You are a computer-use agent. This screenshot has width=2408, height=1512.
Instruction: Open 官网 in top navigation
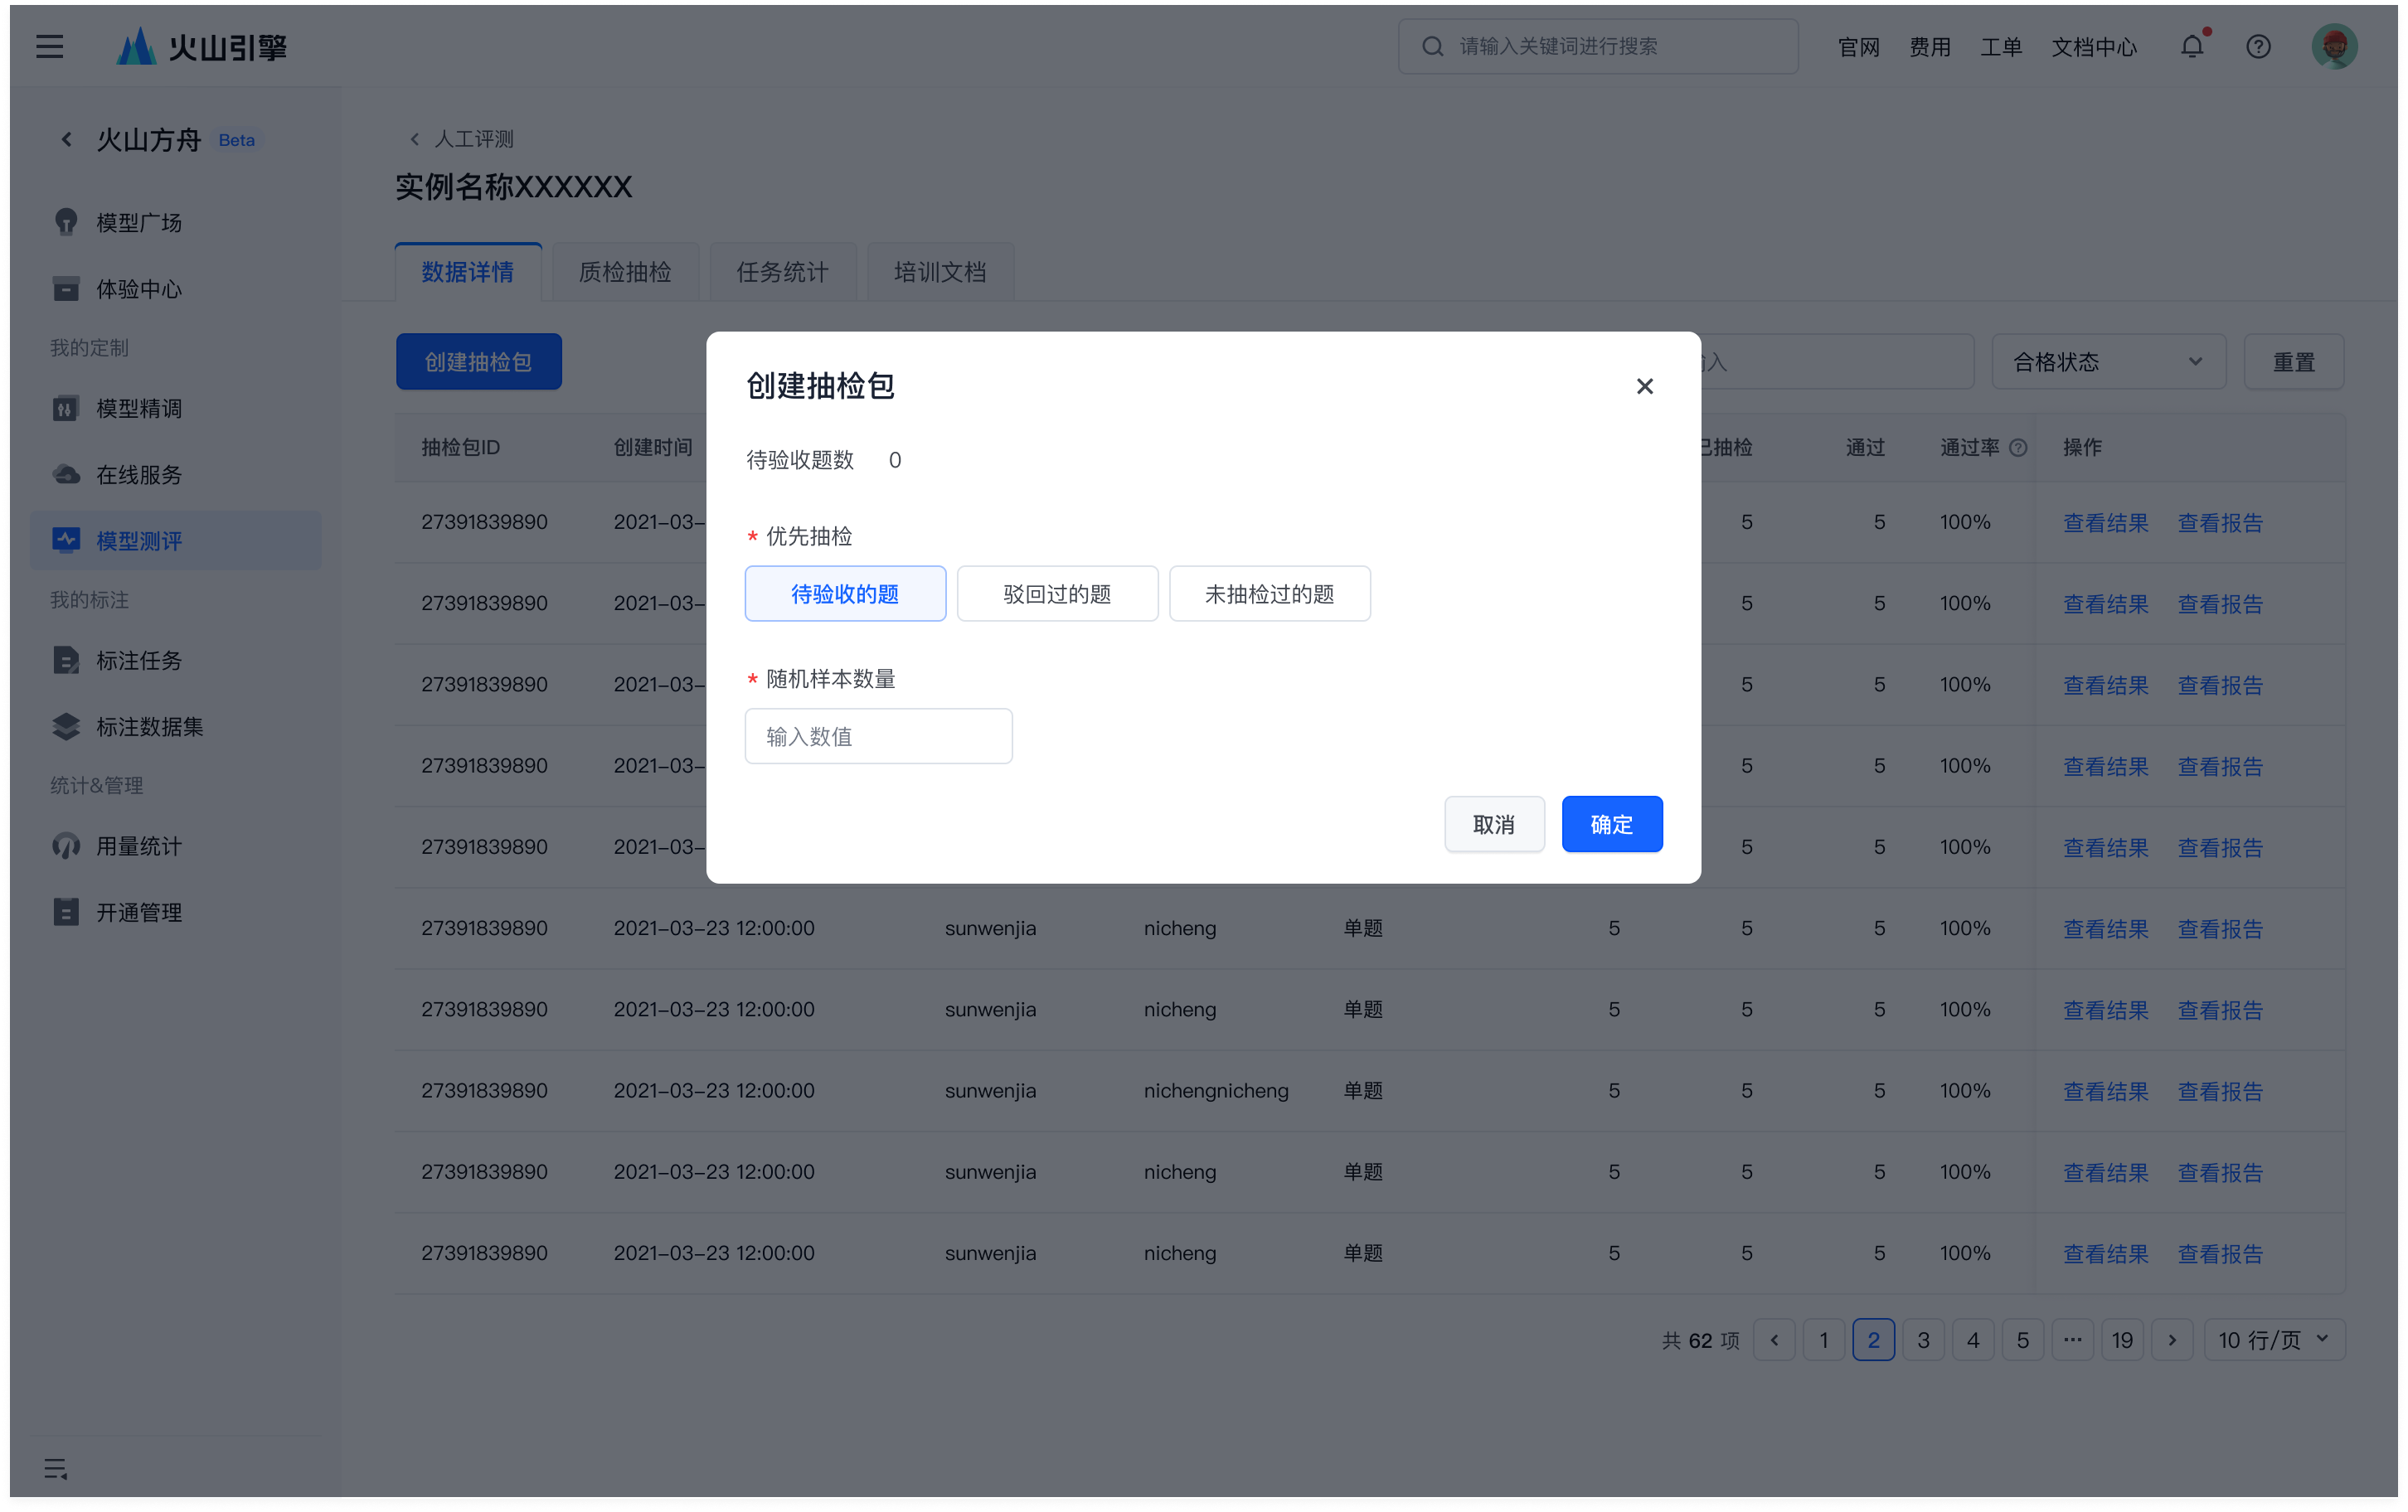pyautogui.click(x=1858, y=47)
